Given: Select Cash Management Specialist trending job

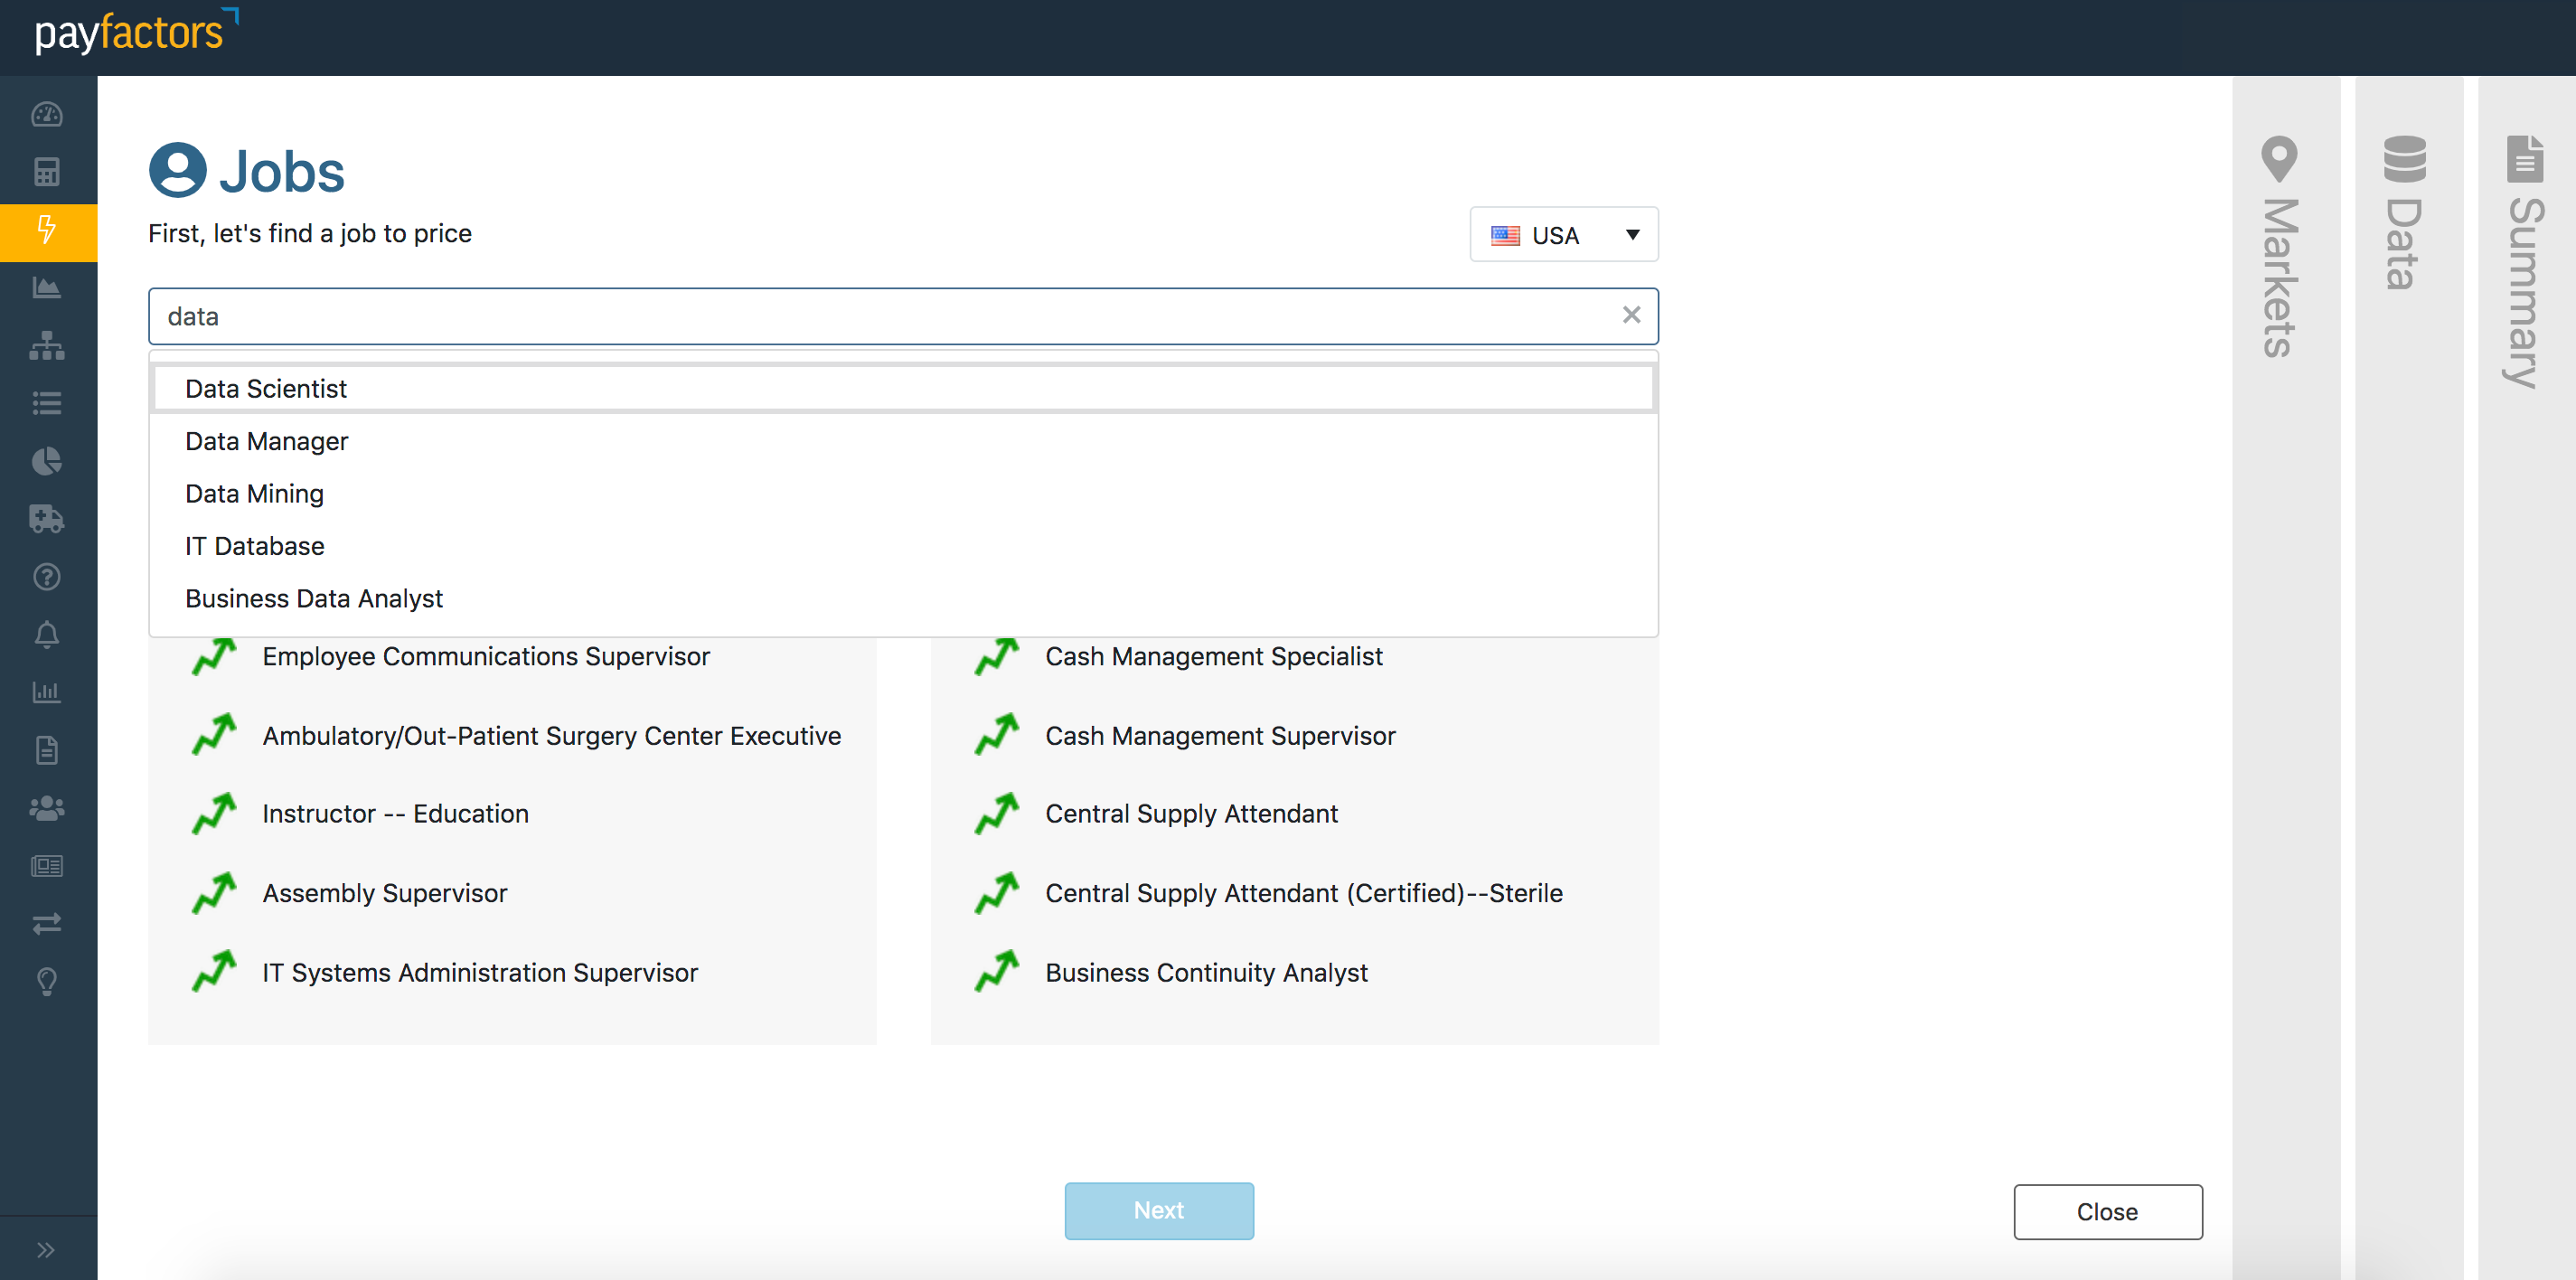Looking at the screenshot, I should coord(1214,657).
